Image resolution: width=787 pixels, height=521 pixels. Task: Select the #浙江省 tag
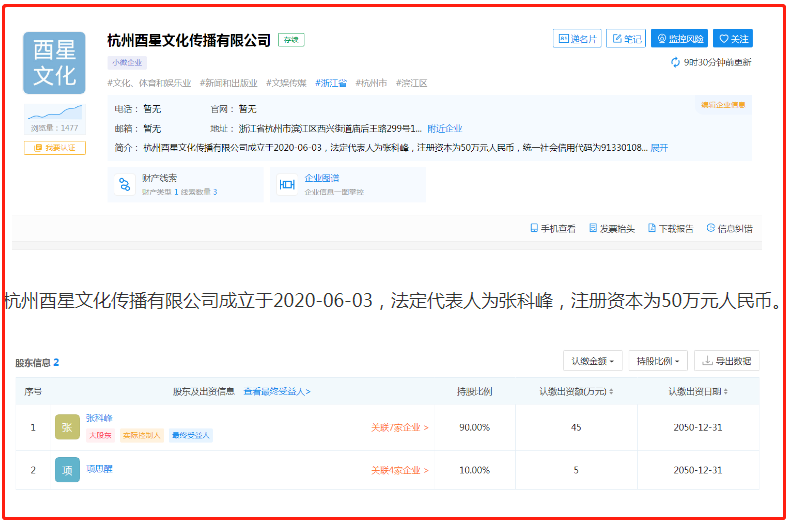click(331, 83)
